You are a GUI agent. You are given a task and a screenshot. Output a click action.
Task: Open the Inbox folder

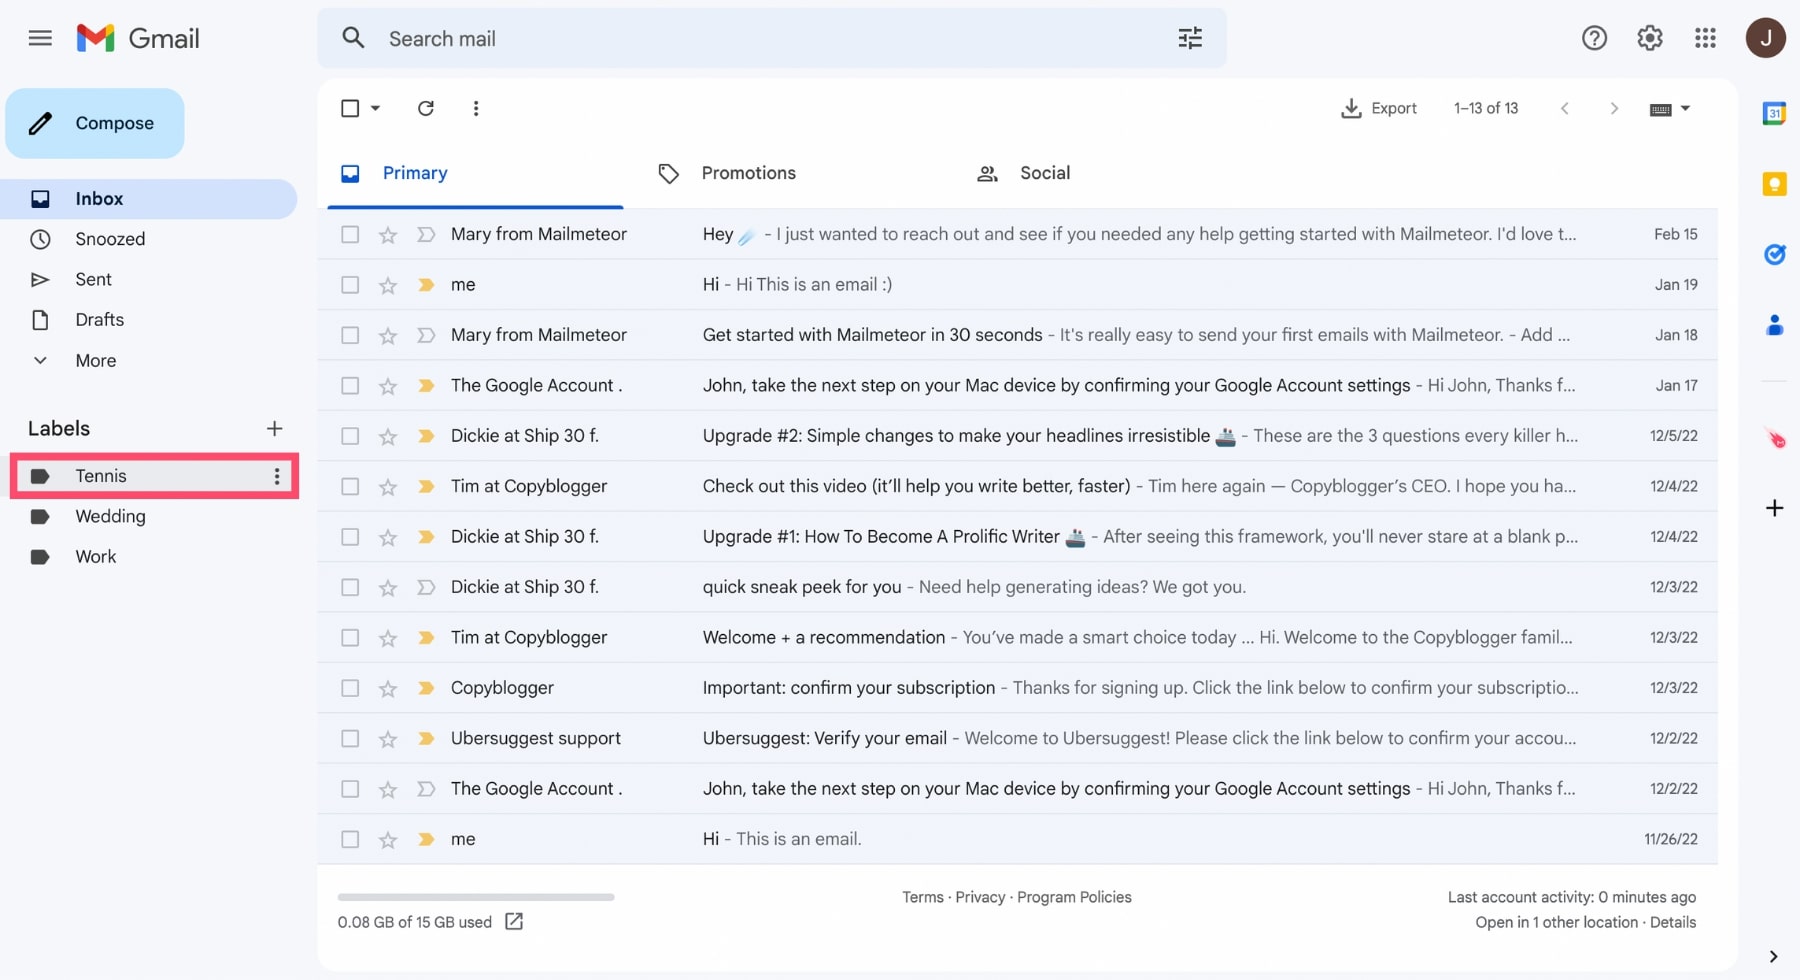click(x=150, y=199)
